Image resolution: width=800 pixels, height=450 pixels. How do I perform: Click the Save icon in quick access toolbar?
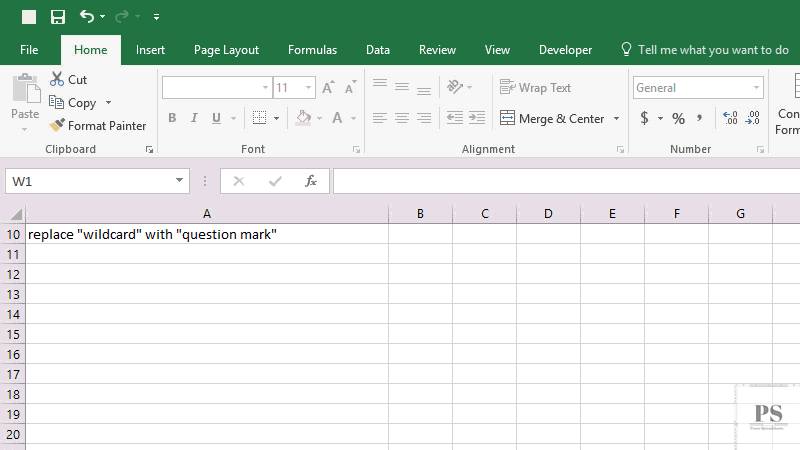click(x=58, y=17)
